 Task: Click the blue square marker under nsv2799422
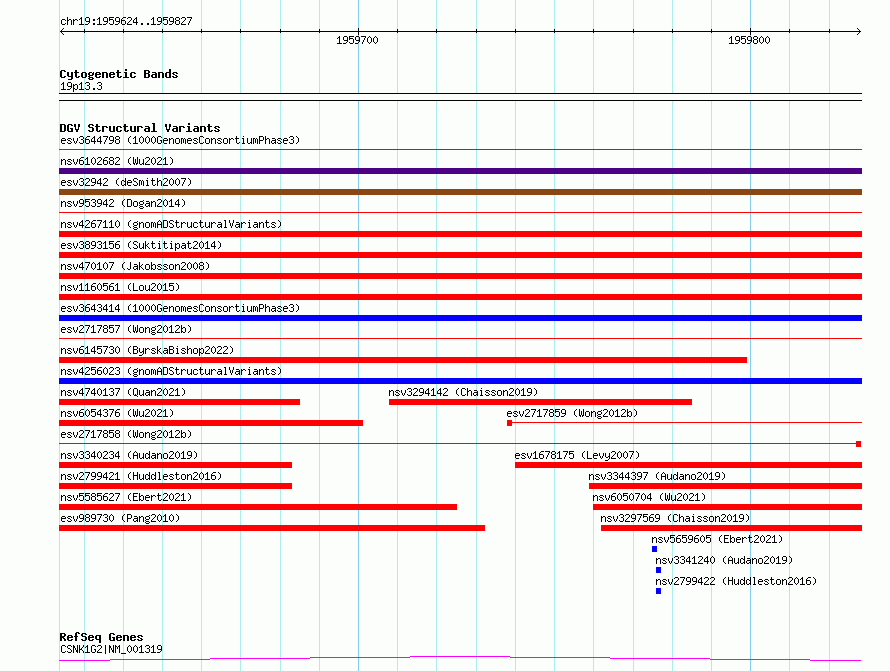click(658, 591)
